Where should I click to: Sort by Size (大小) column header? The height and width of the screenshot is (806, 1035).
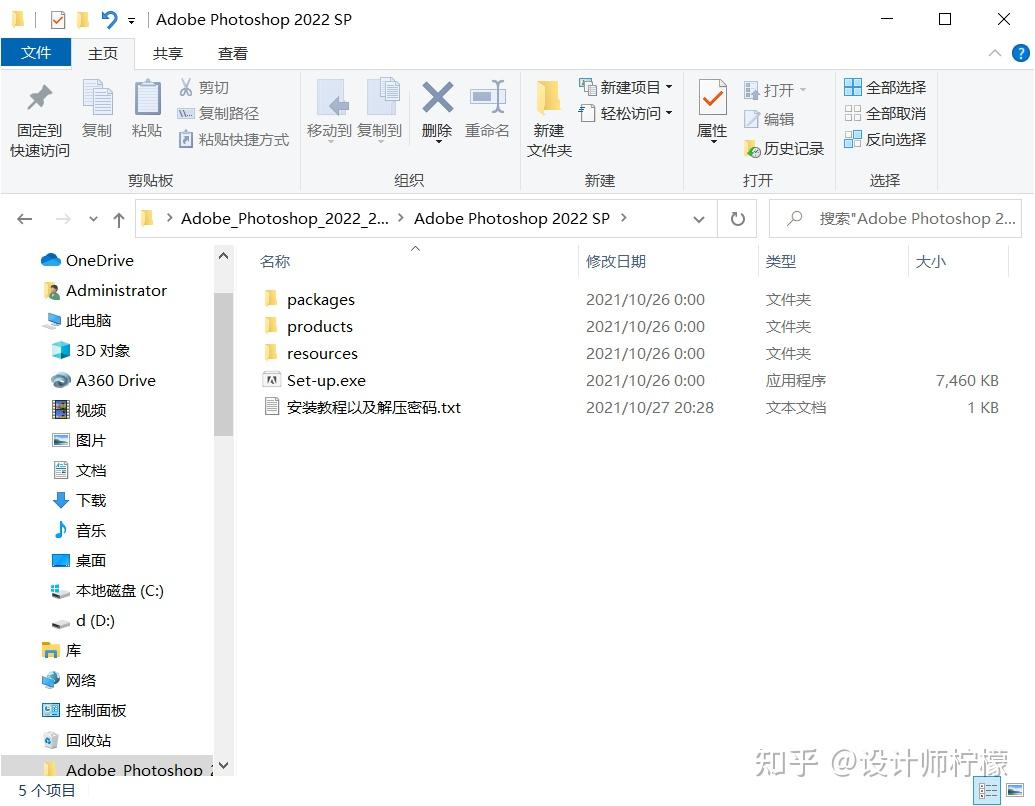(930, 261)
